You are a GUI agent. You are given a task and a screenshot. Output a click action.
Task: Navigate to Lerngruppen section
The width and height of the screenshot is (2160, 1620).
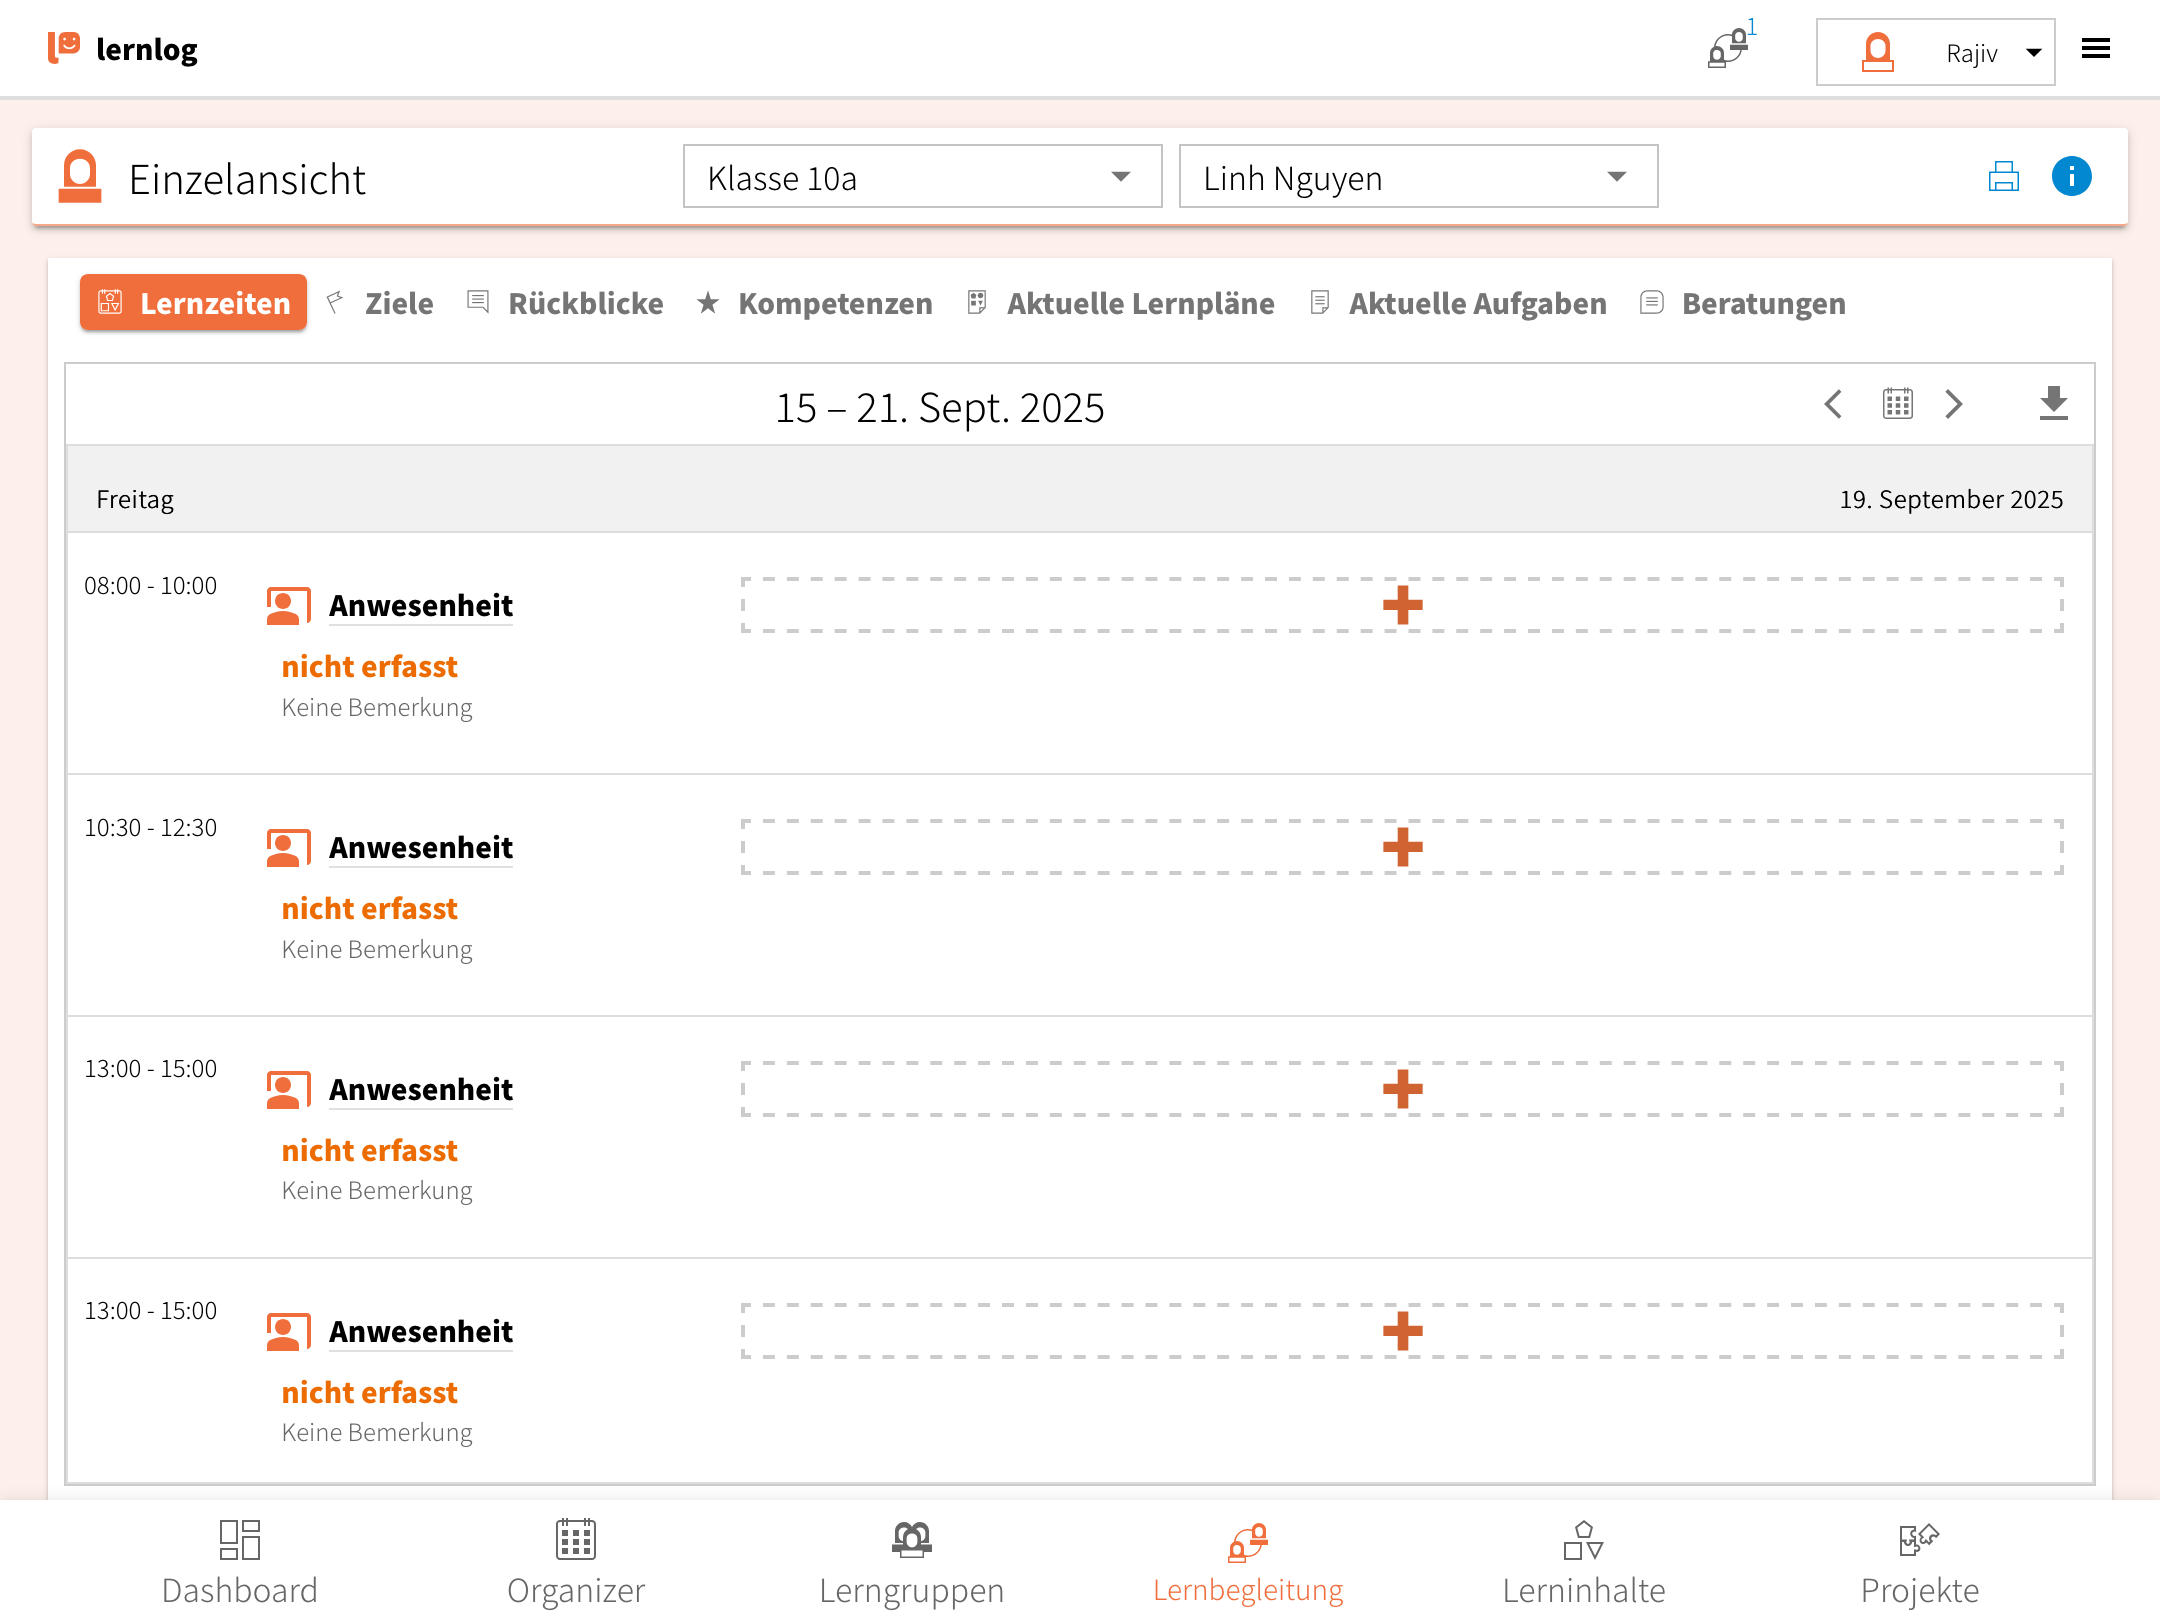[911, 1563]
